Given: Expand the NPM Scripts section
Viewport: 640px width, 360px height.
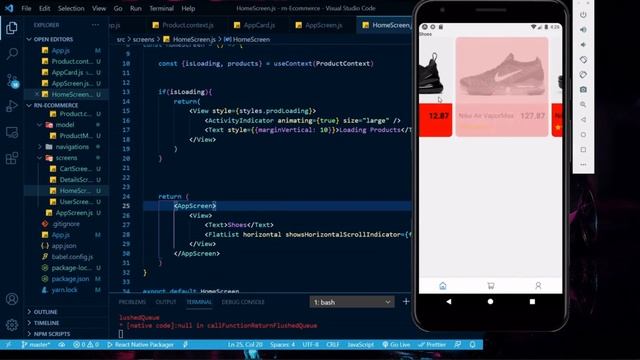Looking at the screenshot, I should coord(51,334).
